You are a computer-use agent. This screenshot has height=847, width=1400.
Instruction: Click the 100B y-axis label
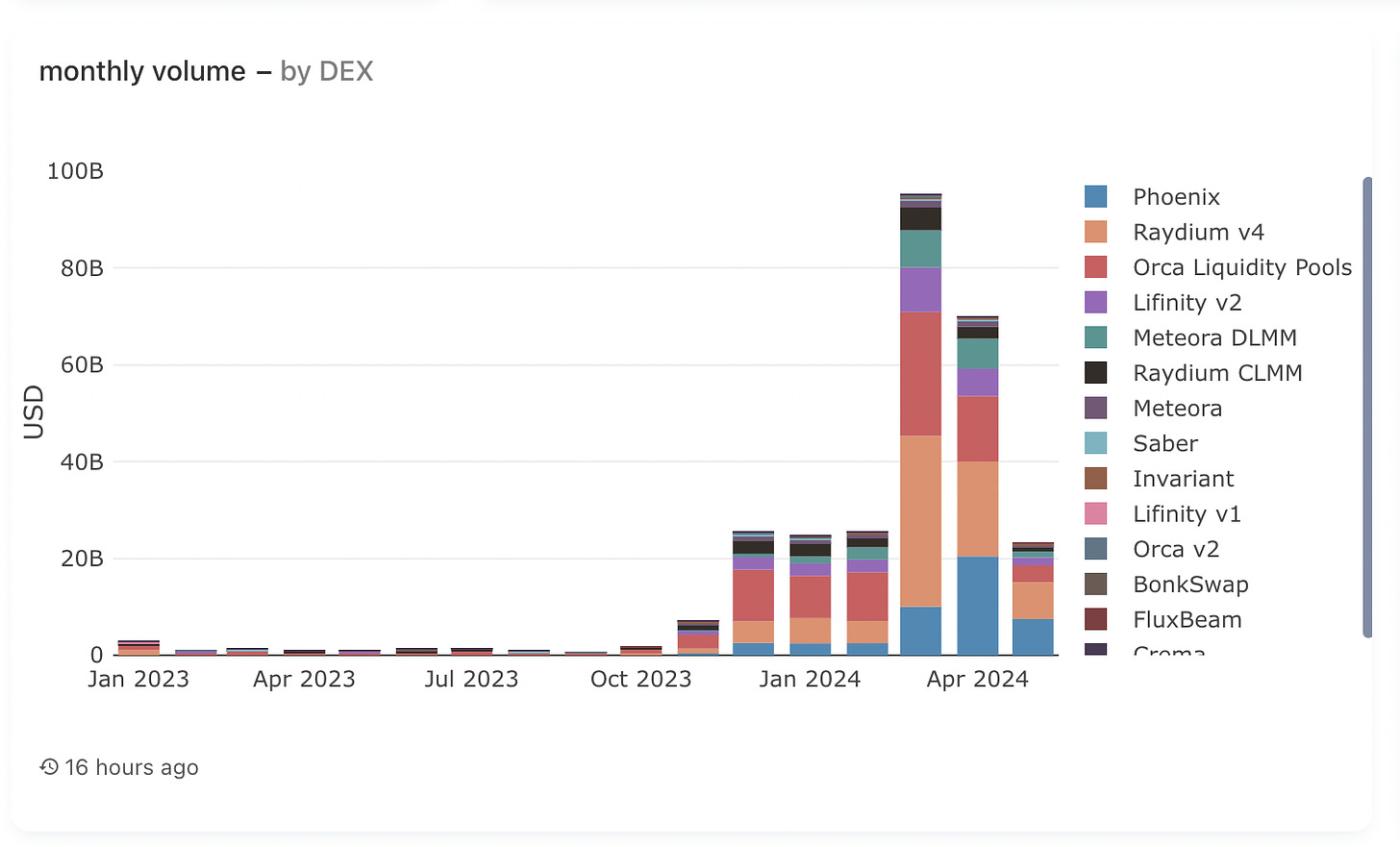coord(75,171)
